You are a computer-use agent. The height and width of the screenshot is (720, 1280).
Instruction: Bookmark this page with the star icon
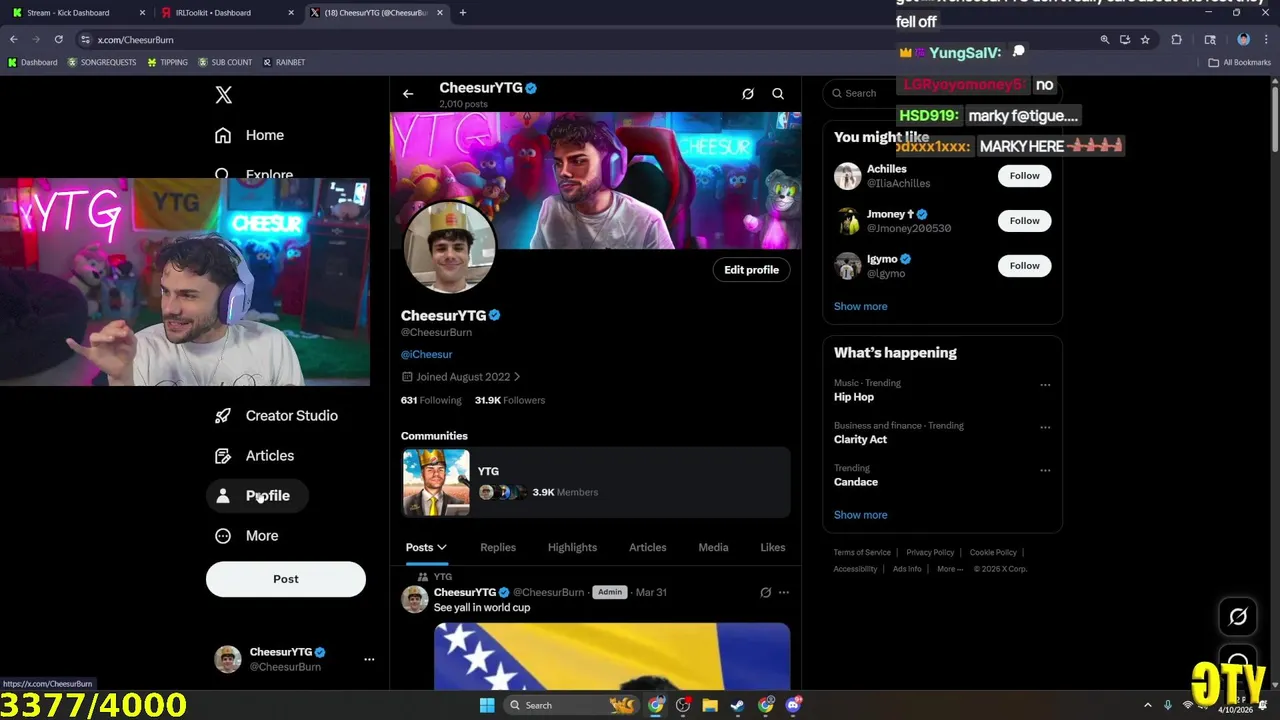click(1145, 40)
